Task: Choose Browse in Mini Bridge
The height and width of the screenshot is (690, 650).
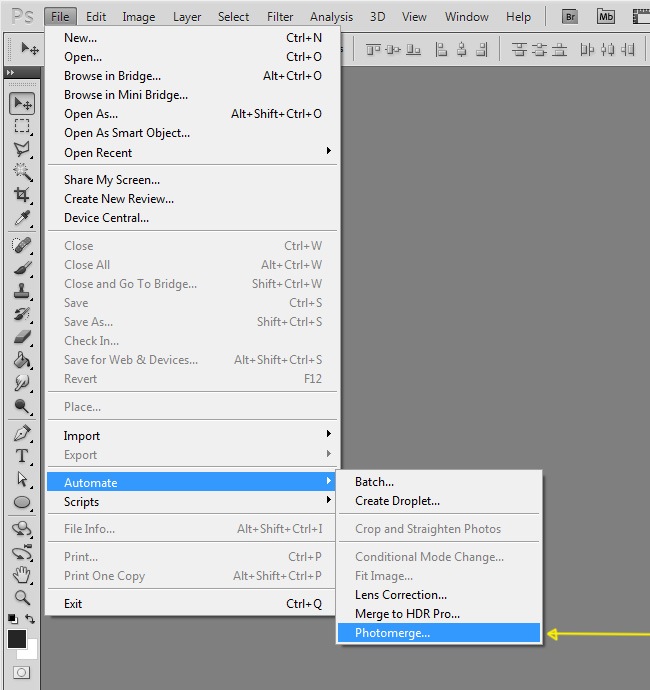Action: coord(192,95)
